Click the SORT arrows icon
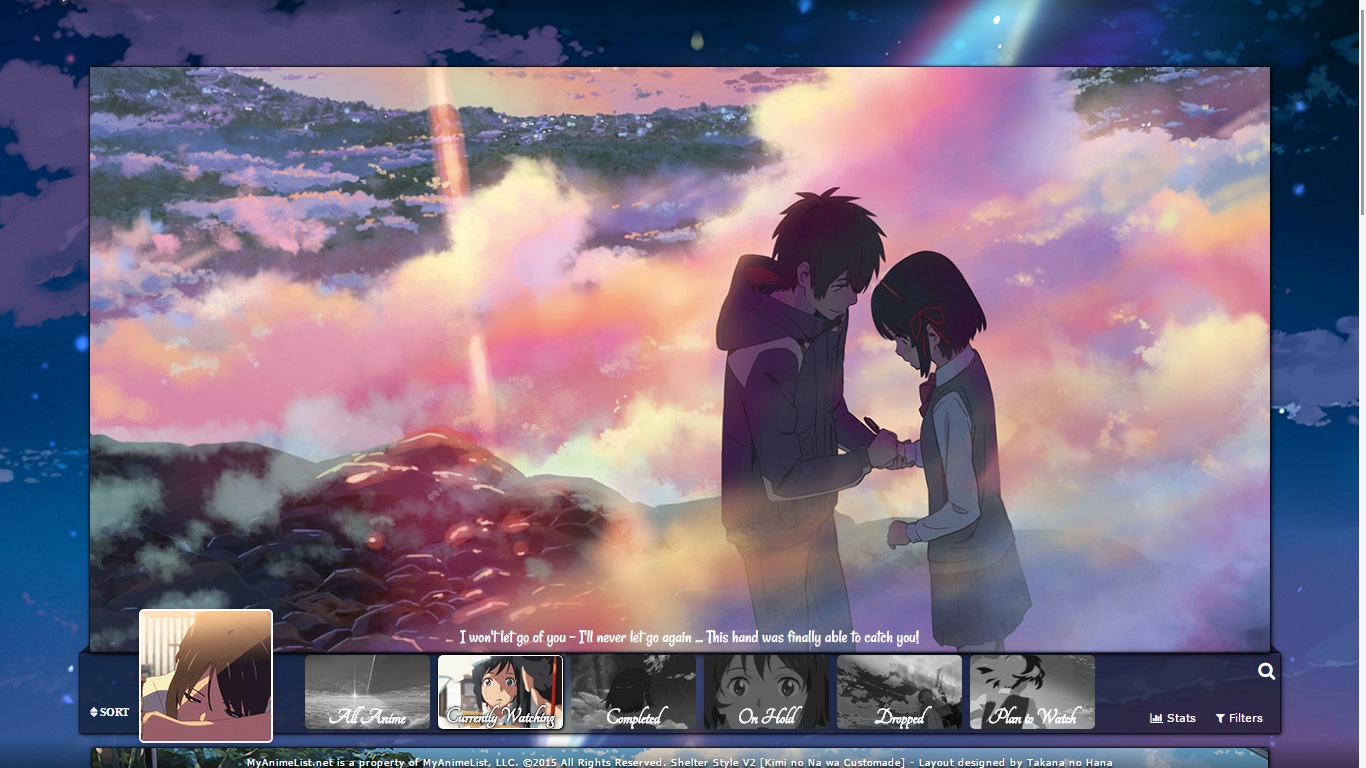Image resolution: width=1366 pixels, height=768 pixels. 94,712
